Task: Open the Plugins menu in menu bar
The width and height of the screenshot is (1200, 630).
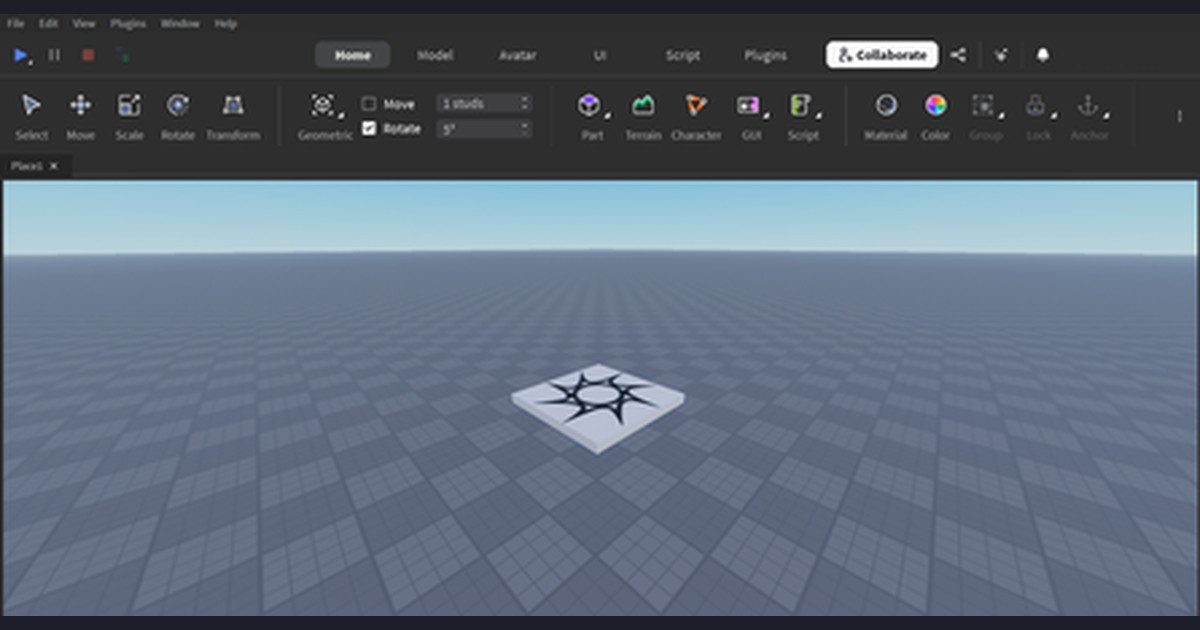Action: pyautogui.click(x=128, y=23)
